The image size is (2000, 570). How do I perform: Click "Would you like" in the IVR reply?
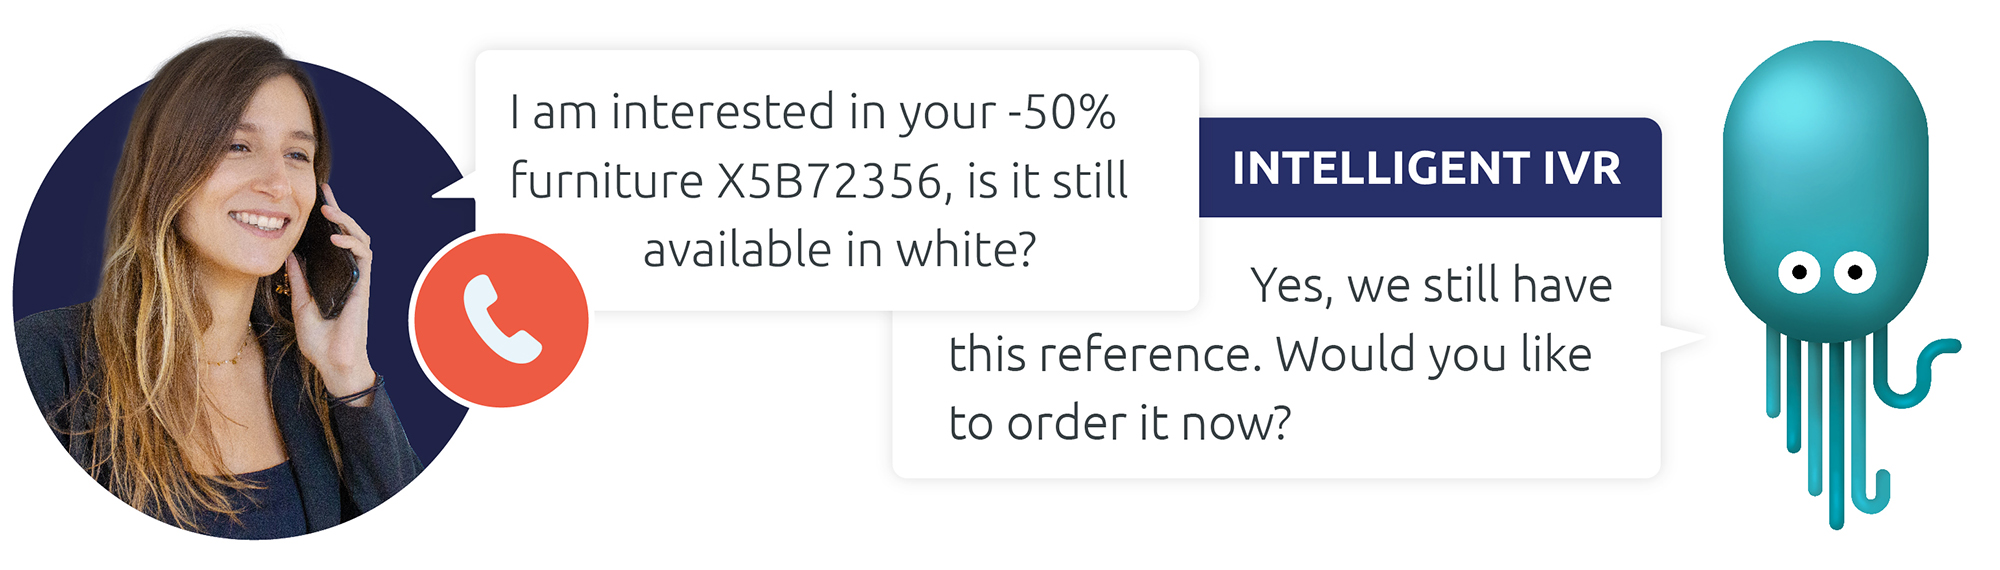1433,355
